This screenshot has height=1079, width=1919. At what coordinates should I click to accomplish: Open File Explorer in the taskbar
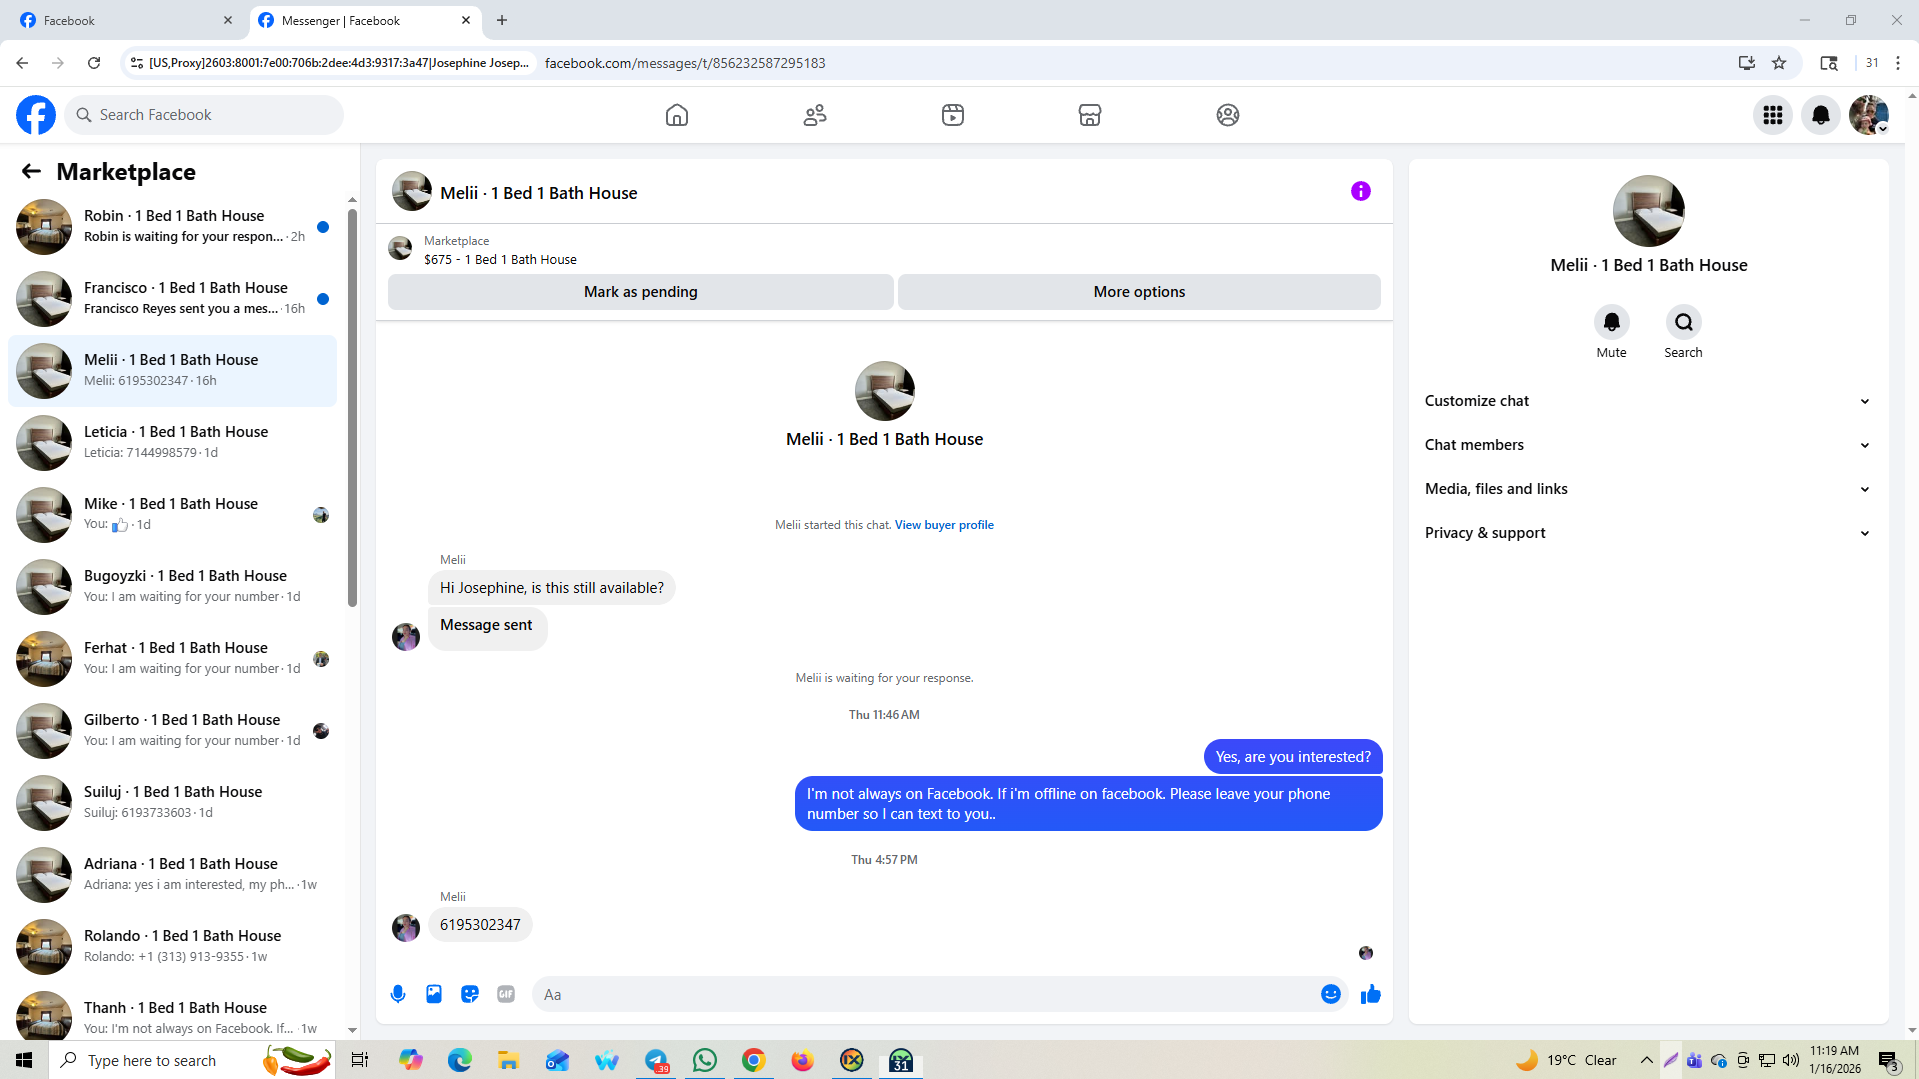(509, 1060)
